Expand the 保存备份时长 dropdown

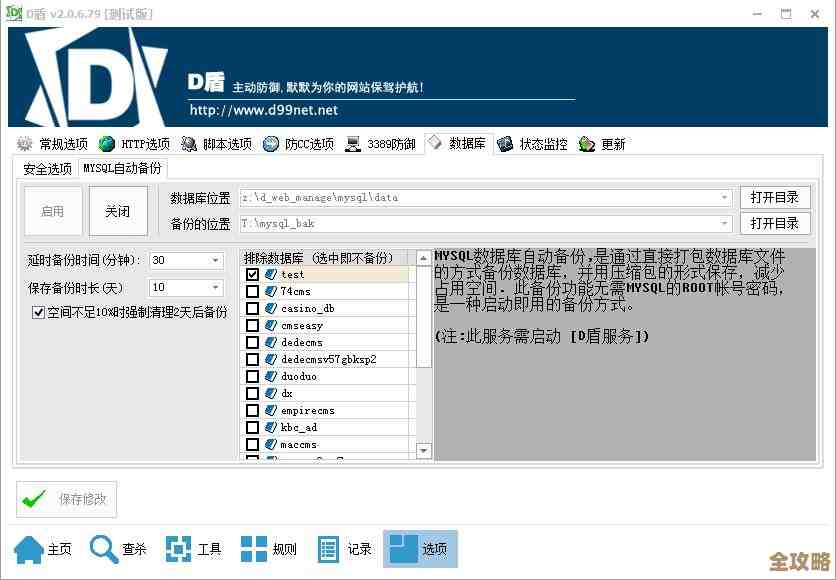(x=215, y=287)
